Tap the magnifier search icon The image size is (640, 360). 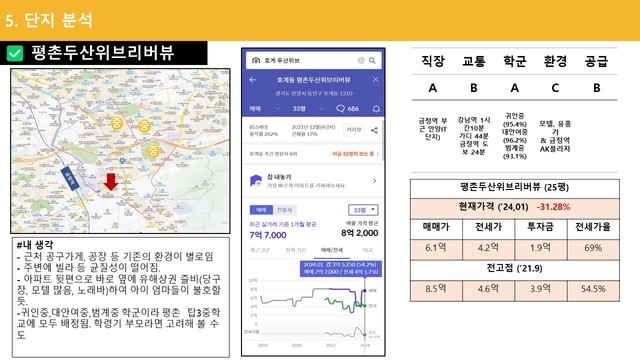tap(372, 60)
